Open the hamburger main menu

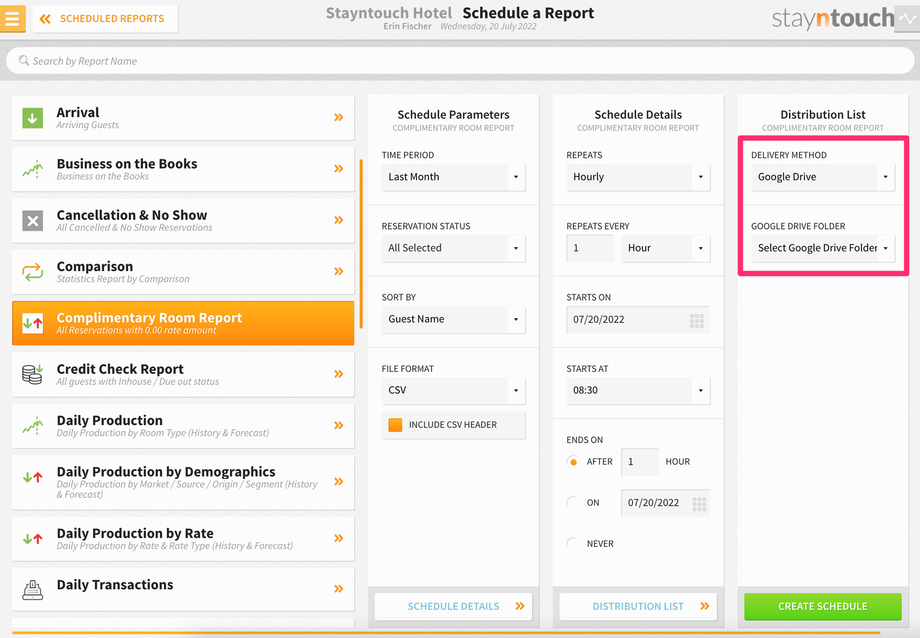click(x=12, y=18)
